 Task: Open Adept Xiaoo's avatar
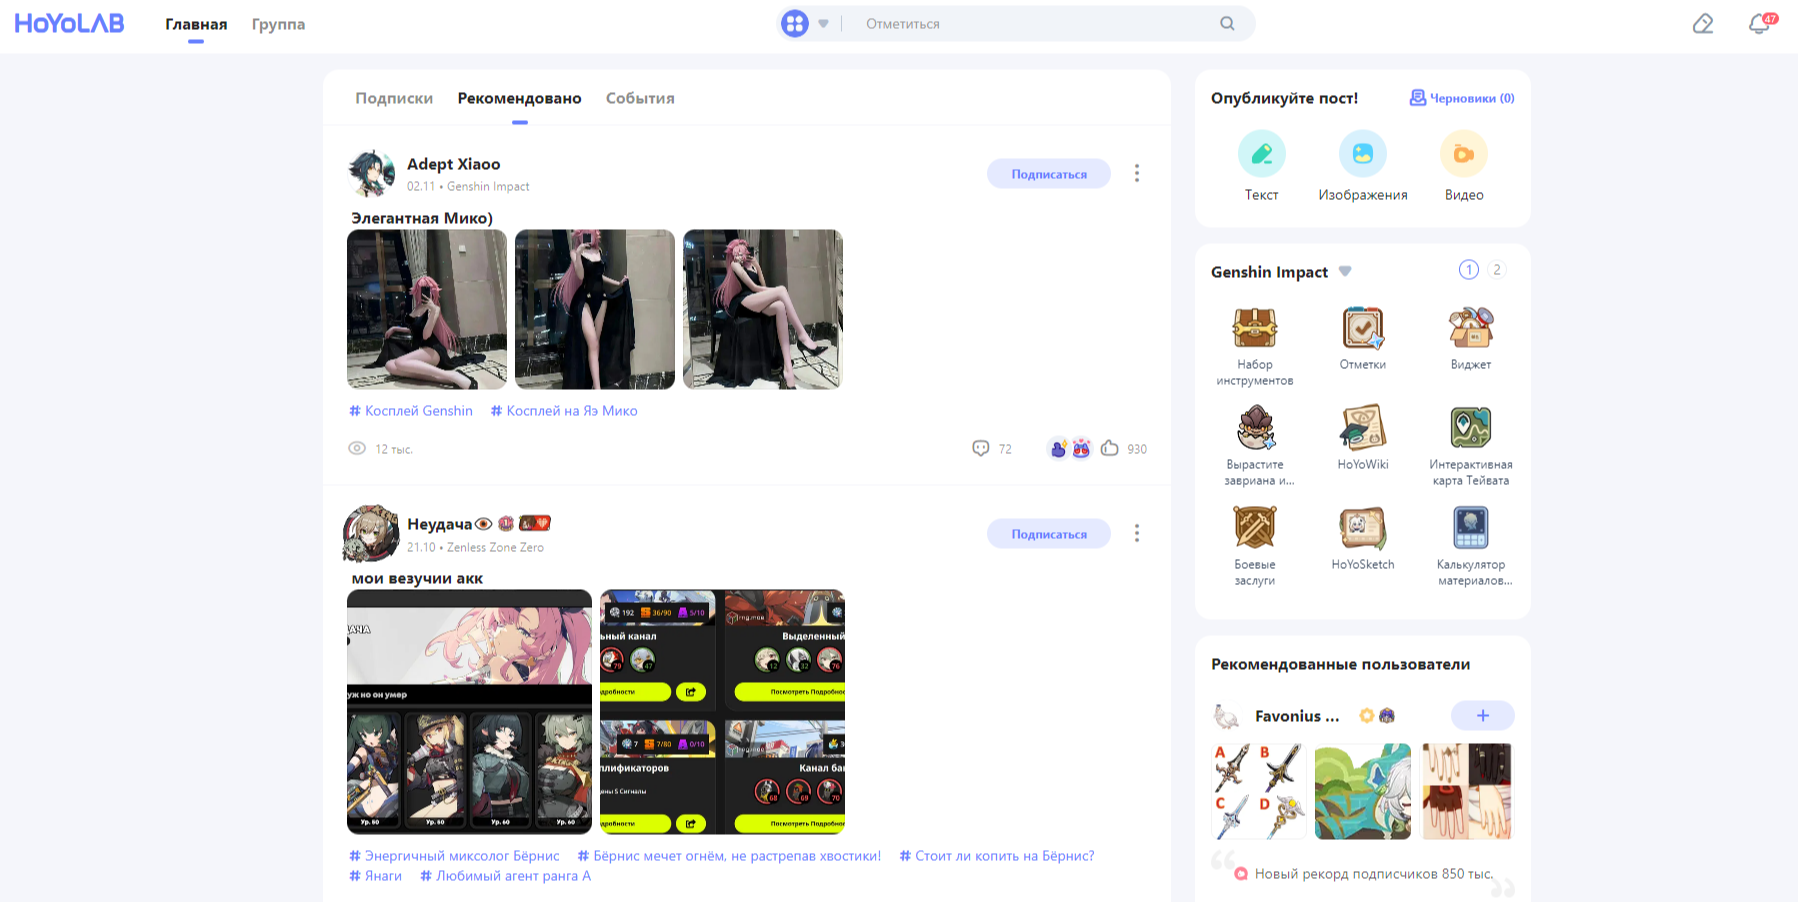[371, 173]
